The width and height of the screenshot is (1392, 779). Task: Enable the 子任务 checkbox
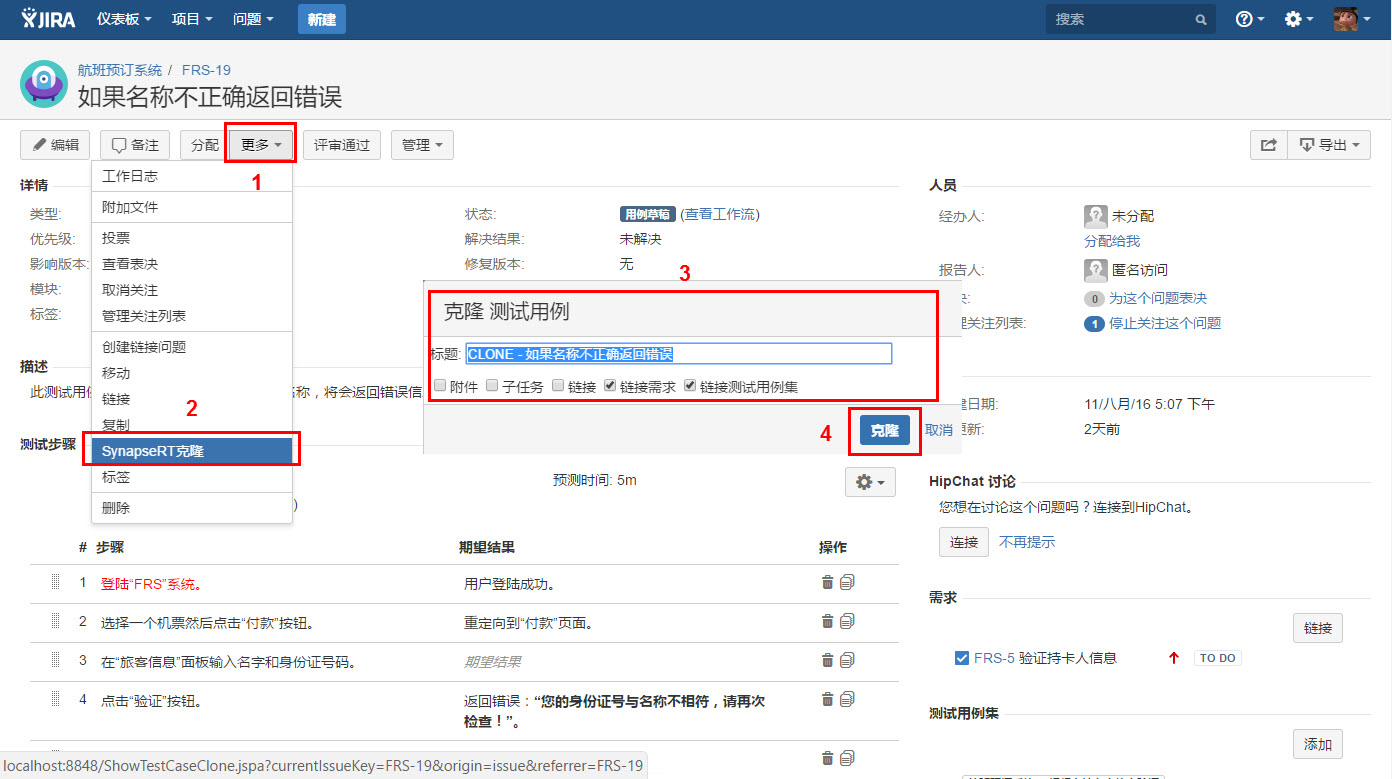[492, 386]
